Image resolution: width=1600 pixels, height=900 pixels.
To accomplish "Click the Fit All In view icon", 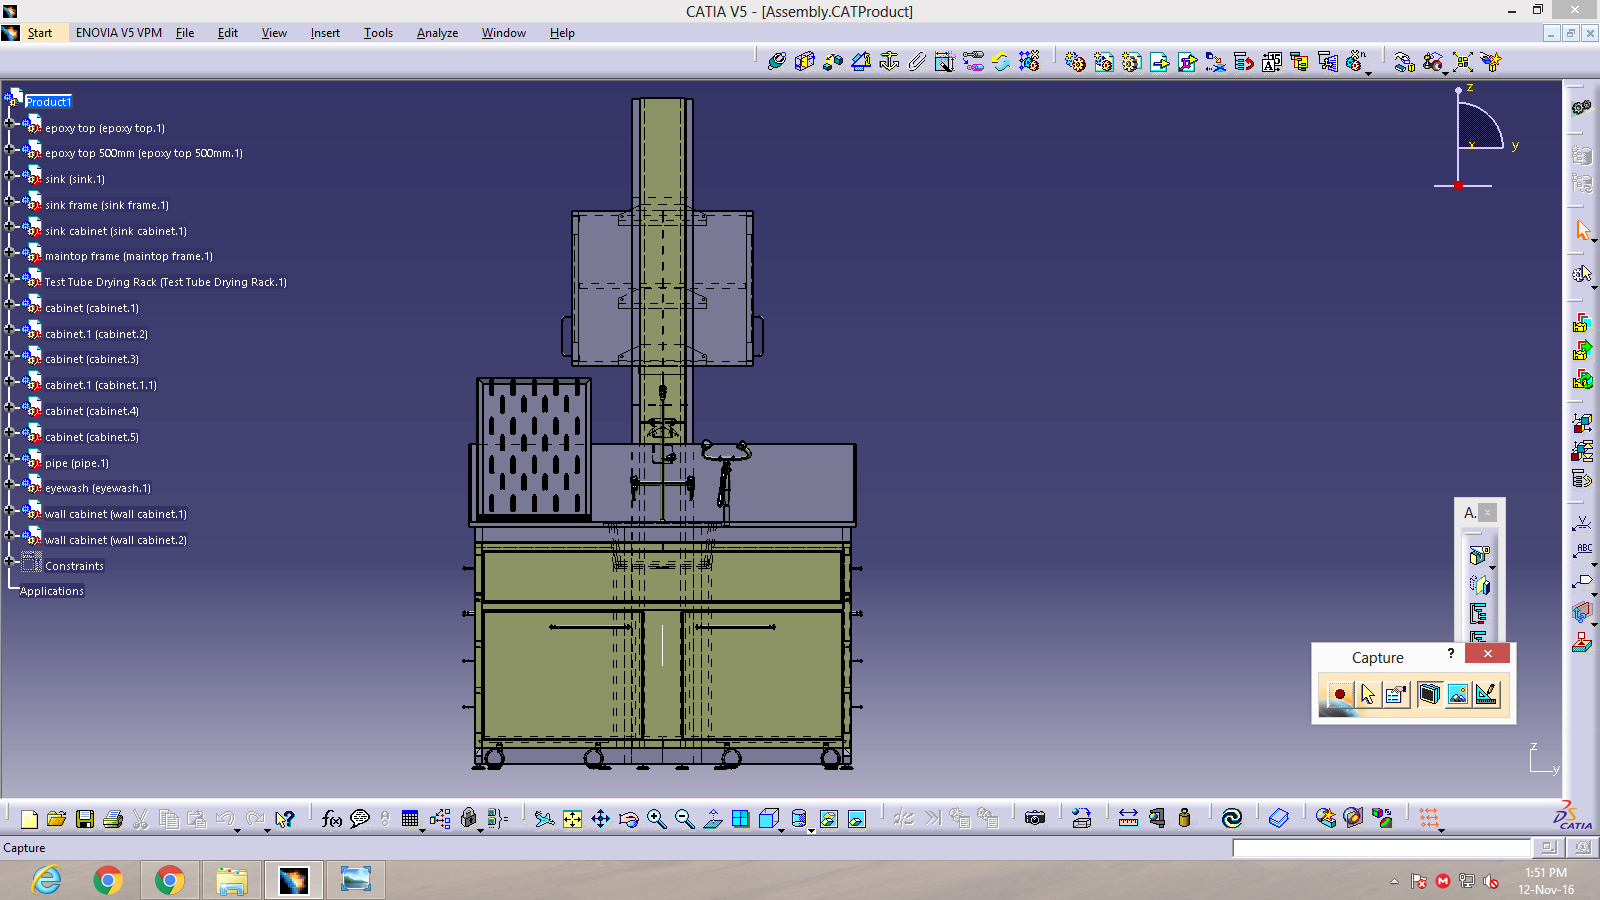I will (x=572, y=819).
